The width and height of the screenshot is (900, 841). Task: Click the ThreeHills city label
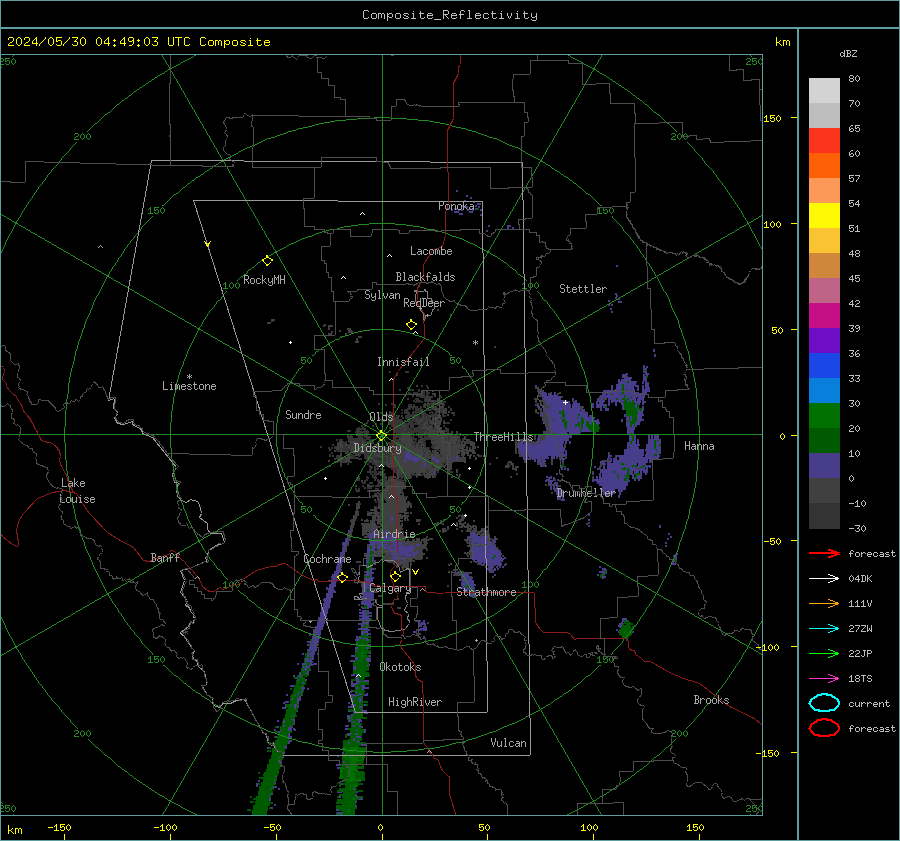point(503,437)
